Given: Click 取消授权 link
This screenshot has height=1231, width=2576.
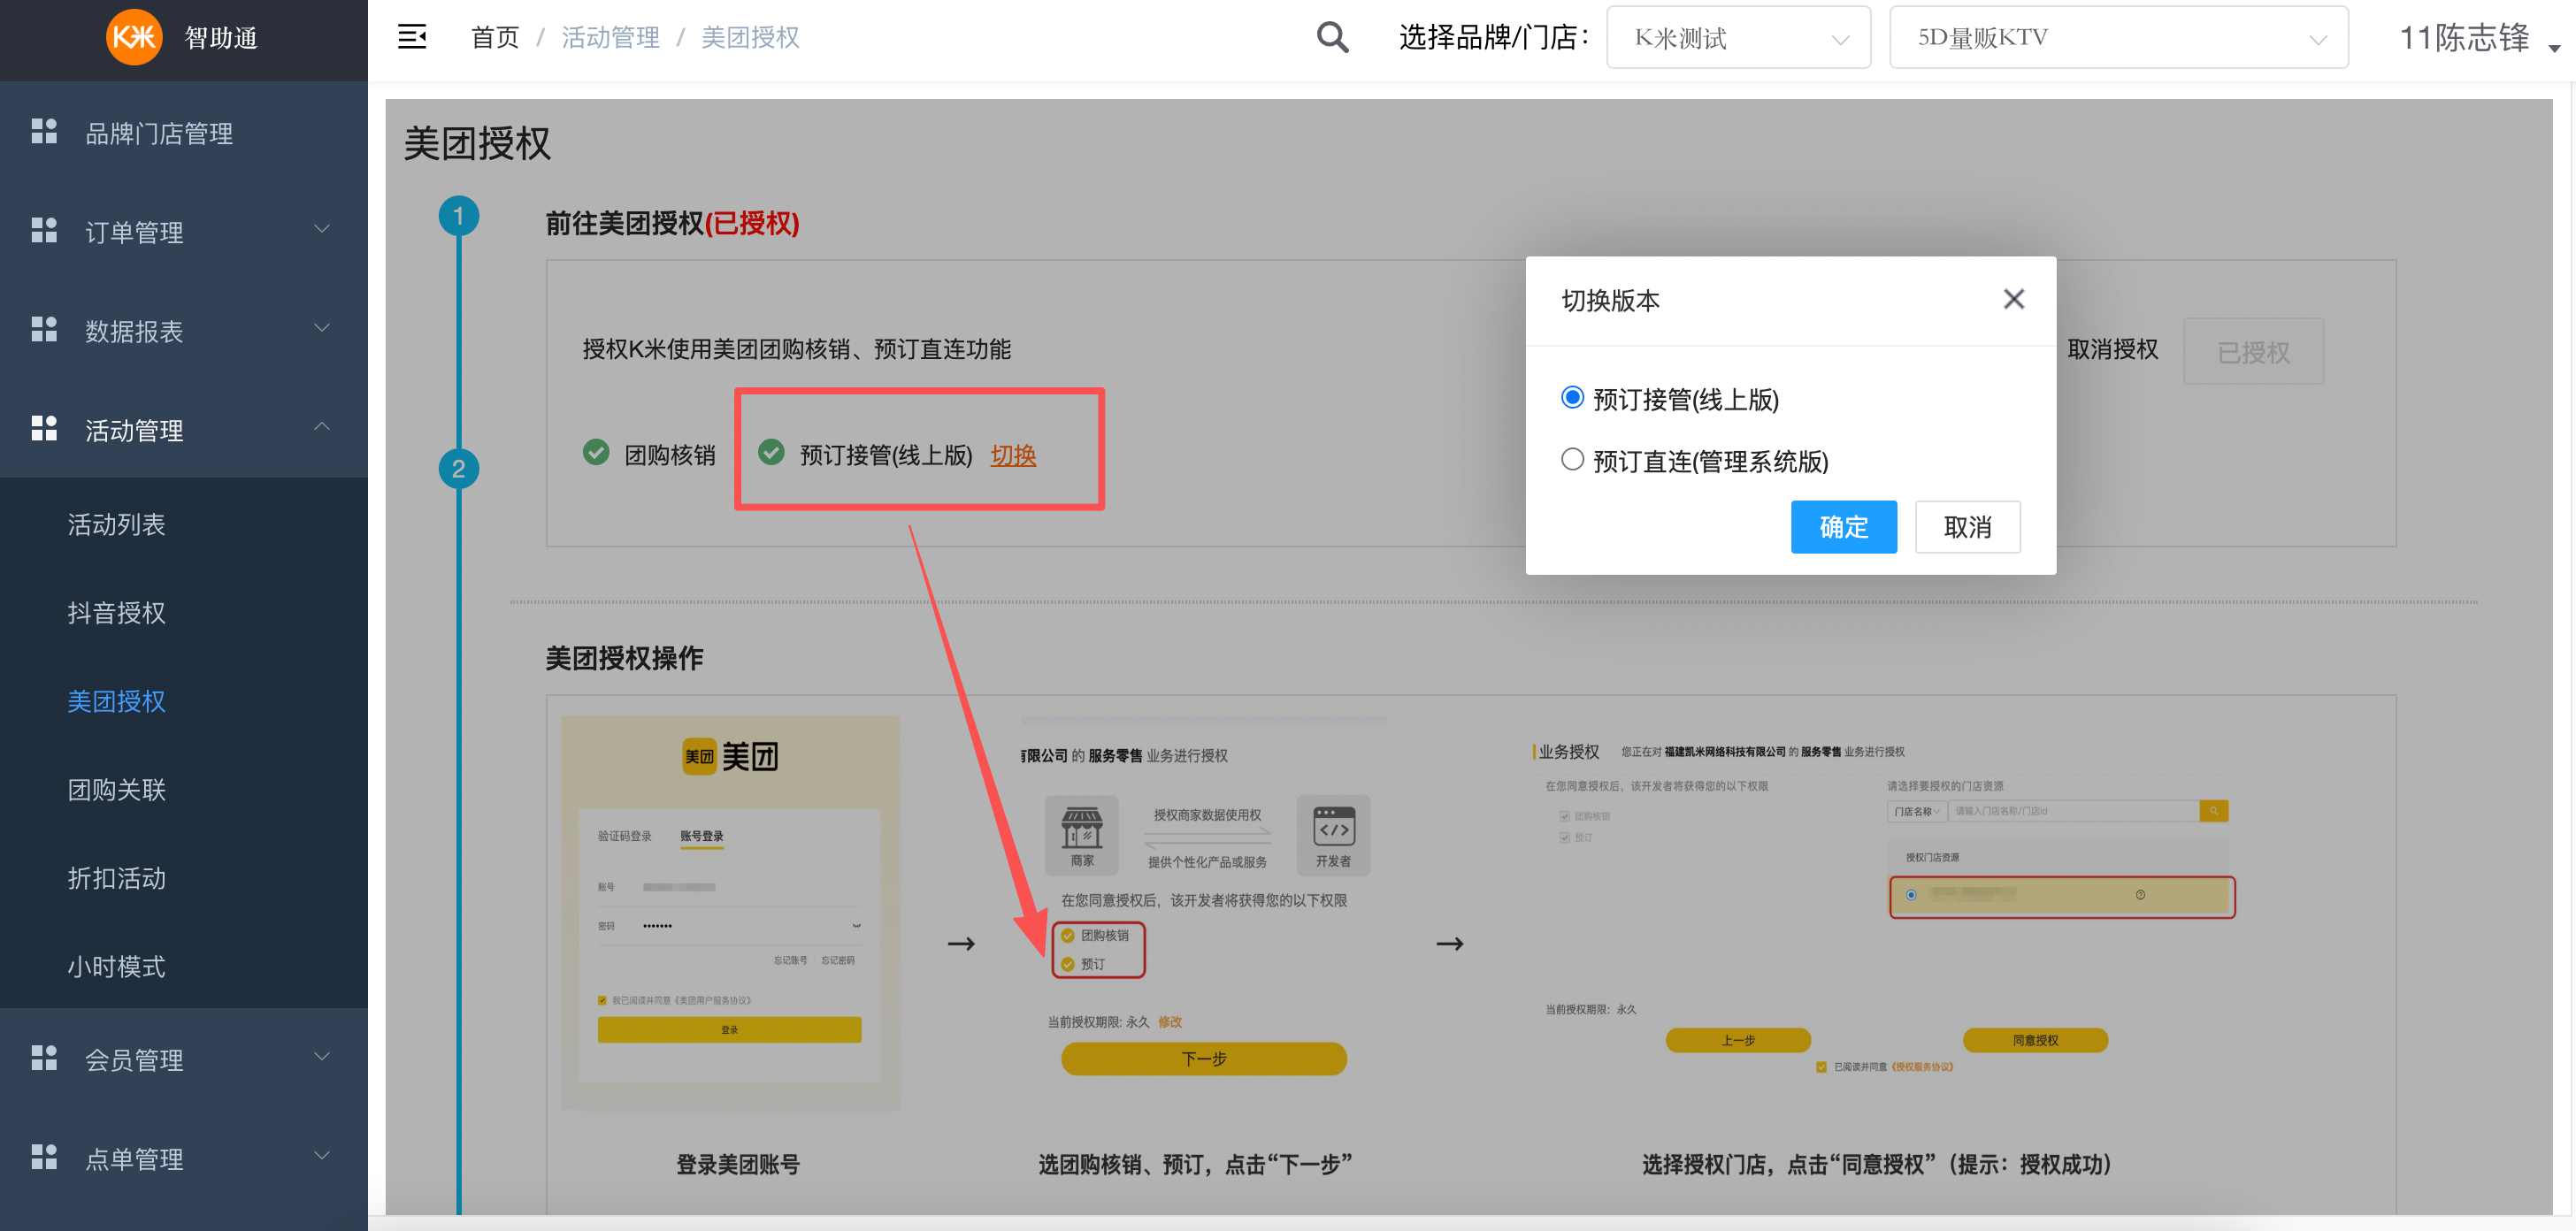Looking at the screenshot, I should tap(2112, 349).
